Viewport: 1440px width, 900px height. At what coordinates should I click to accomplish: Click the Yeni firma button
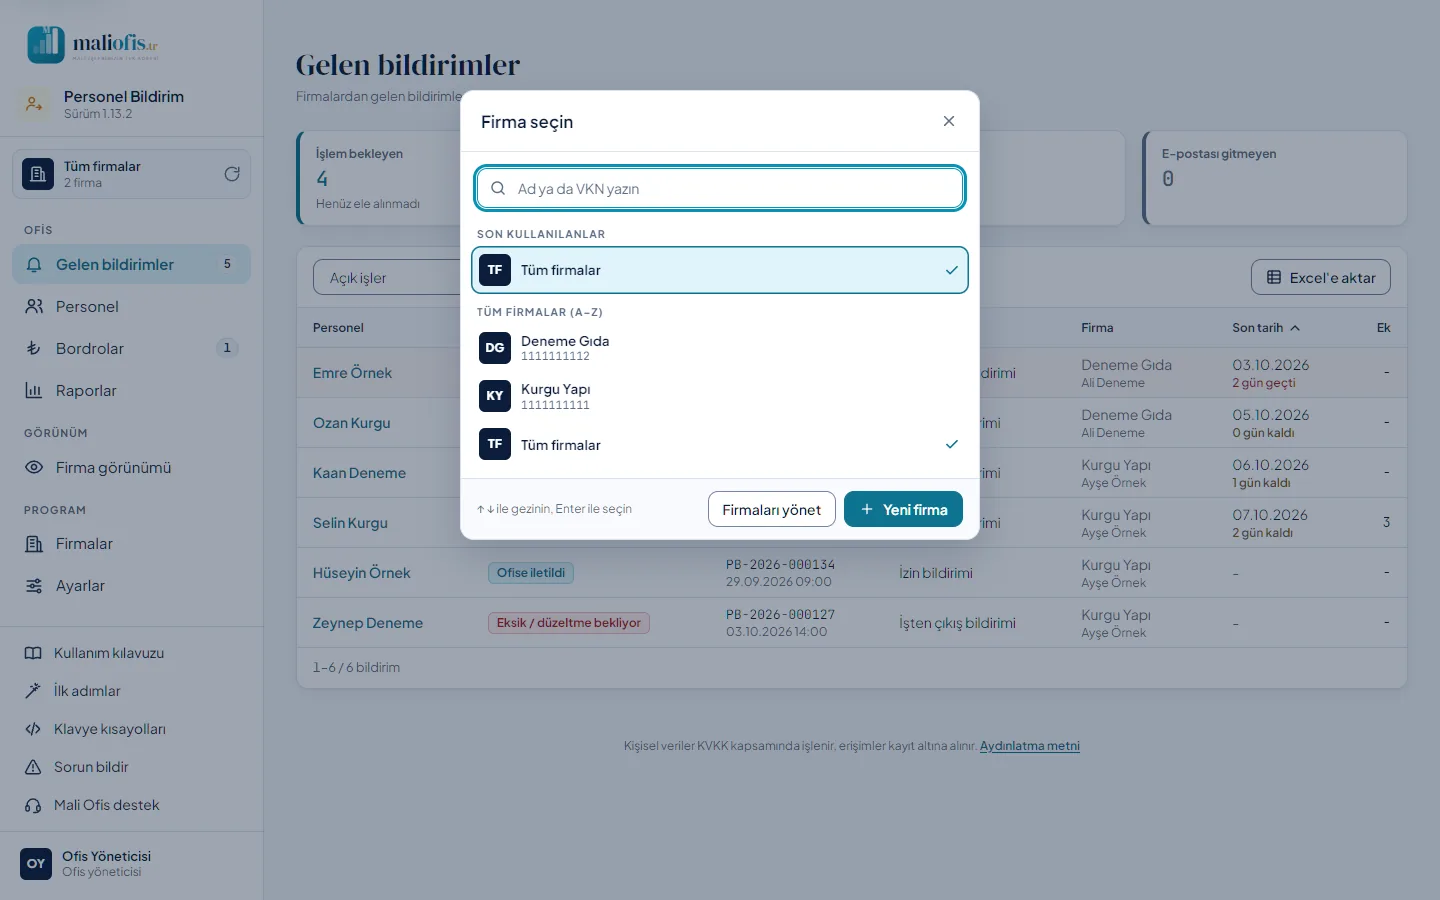tap(903, 509)
